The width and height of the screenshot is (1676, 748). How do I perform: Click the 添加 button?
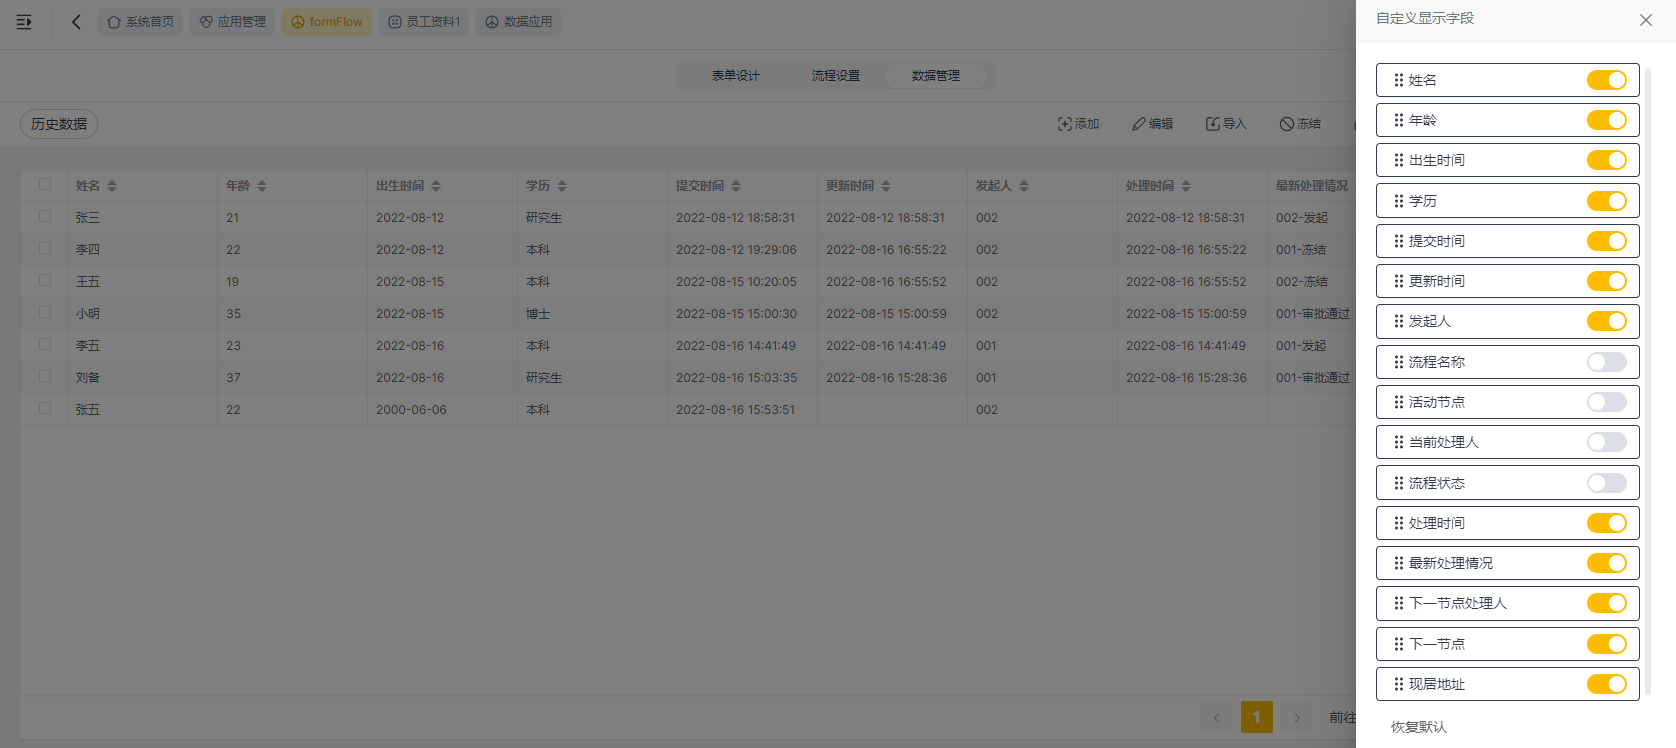1079,124
